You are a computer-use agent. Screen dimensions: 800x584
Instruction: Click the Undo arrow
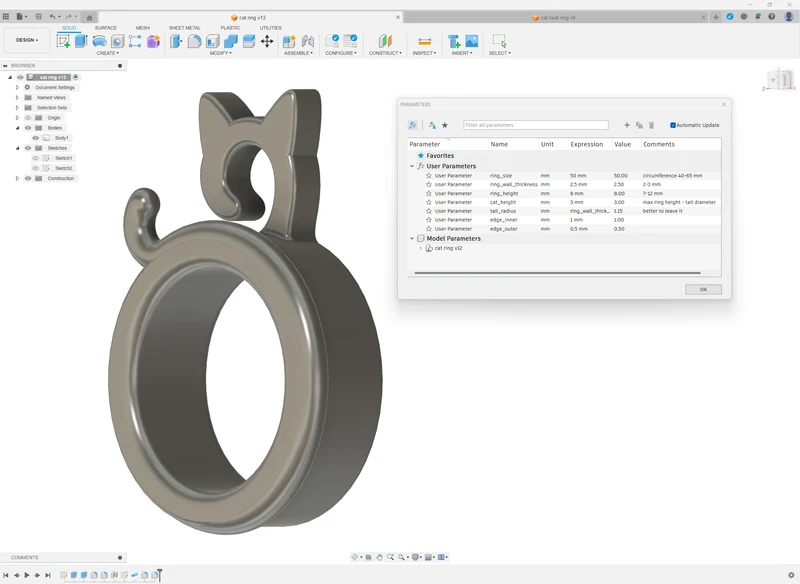[52, 17]
